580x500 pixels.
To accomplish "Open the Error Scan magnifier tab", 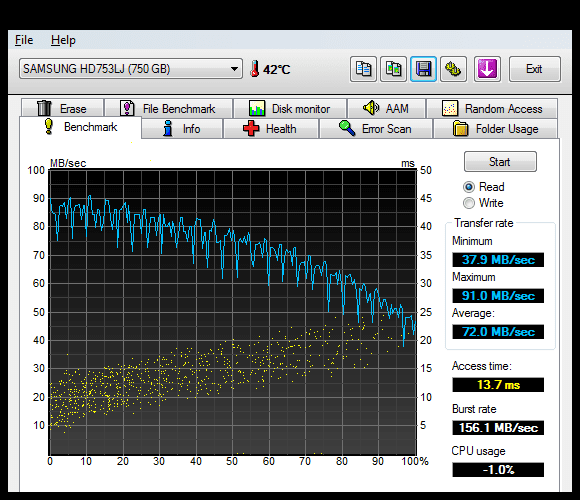I will click(x=376, y=129).
